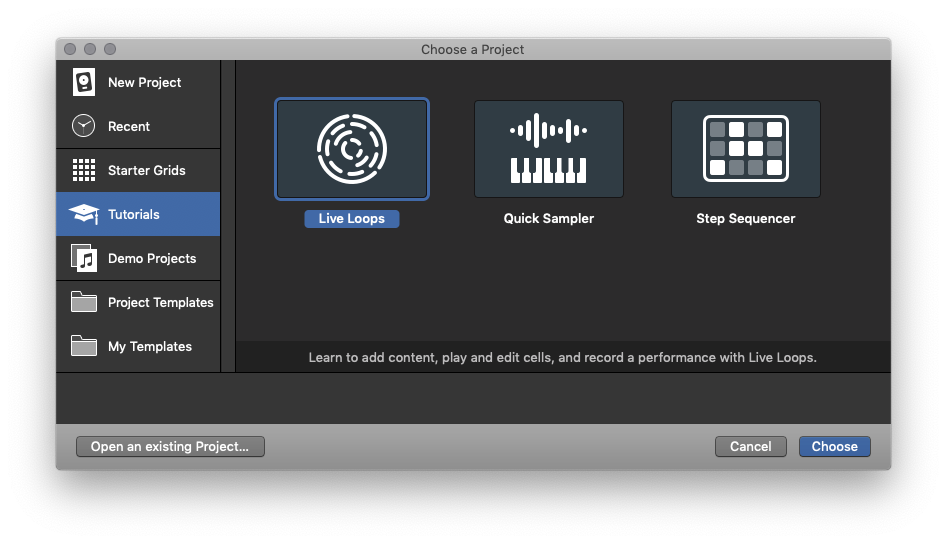Click the Quick Sampler label
Screen dimensions: 947x544
[x=549, y=219]
